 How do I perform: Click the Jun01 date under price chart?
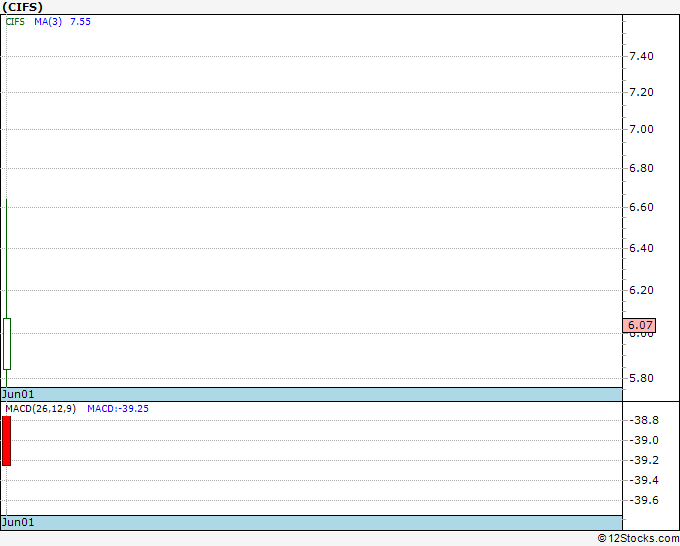click(18, 394)
